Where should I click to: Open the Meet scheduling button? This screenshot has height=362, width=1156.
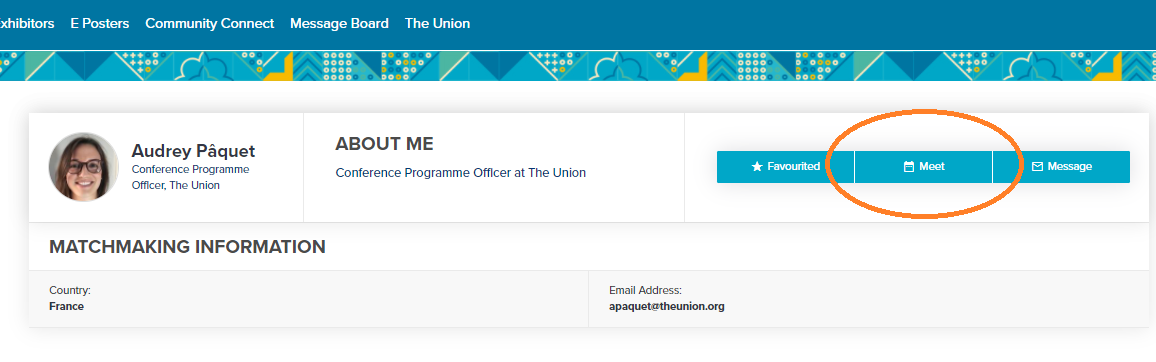[x=923, y=167]
